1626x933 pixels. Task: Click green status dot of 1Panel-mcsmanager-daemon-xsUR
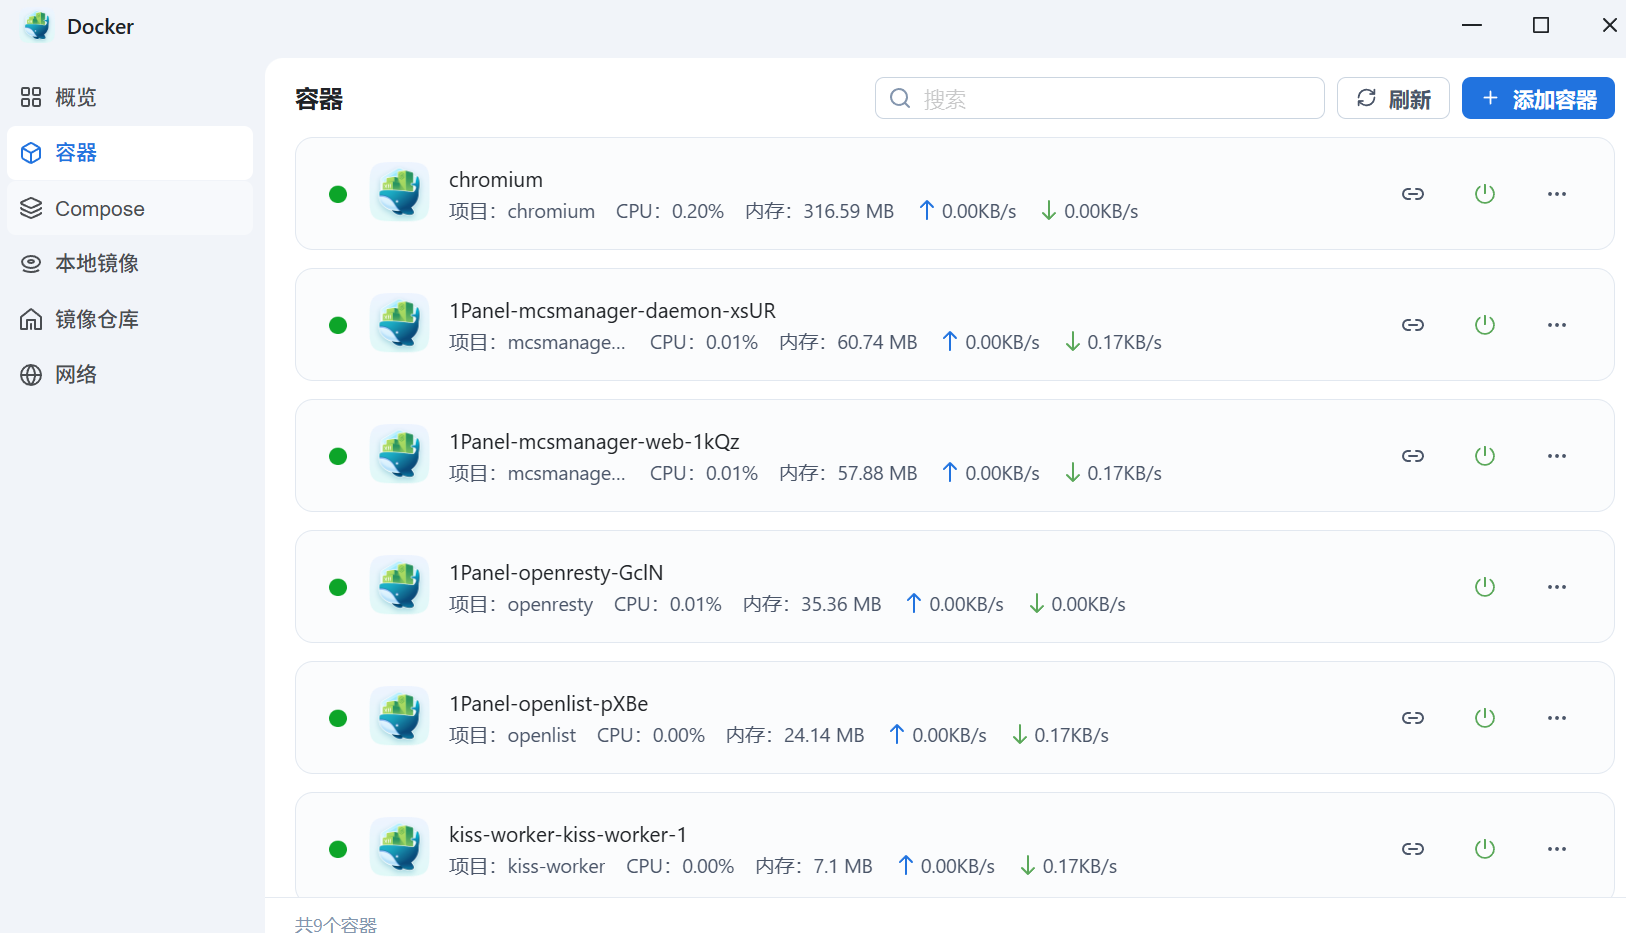click(338, 325)
